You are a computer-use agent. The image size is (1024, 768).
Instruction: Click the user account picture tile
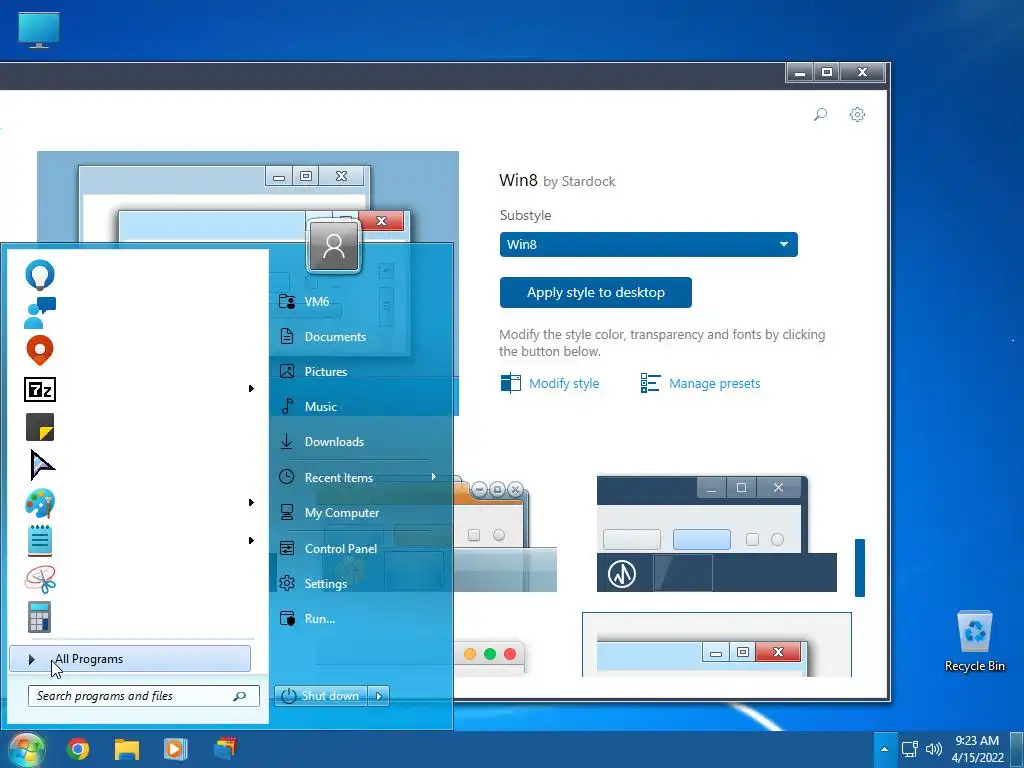pos(334,246)
